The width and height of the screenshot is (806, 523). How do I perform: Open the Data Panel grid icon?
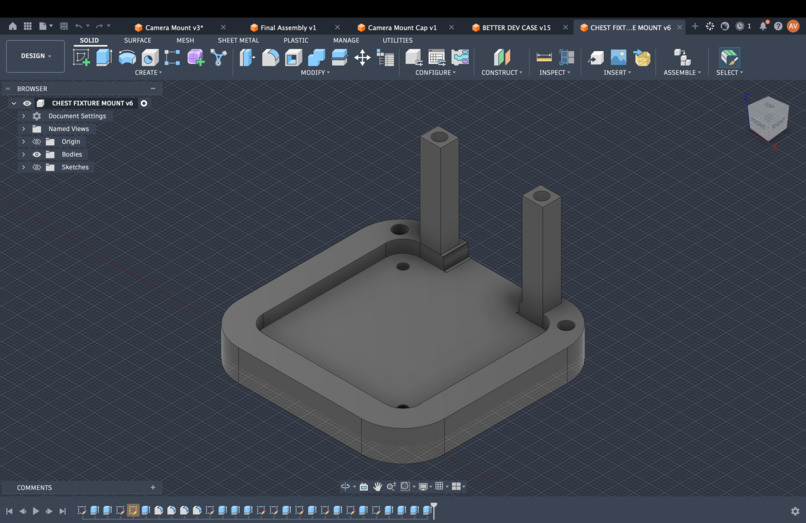point(28,26)
